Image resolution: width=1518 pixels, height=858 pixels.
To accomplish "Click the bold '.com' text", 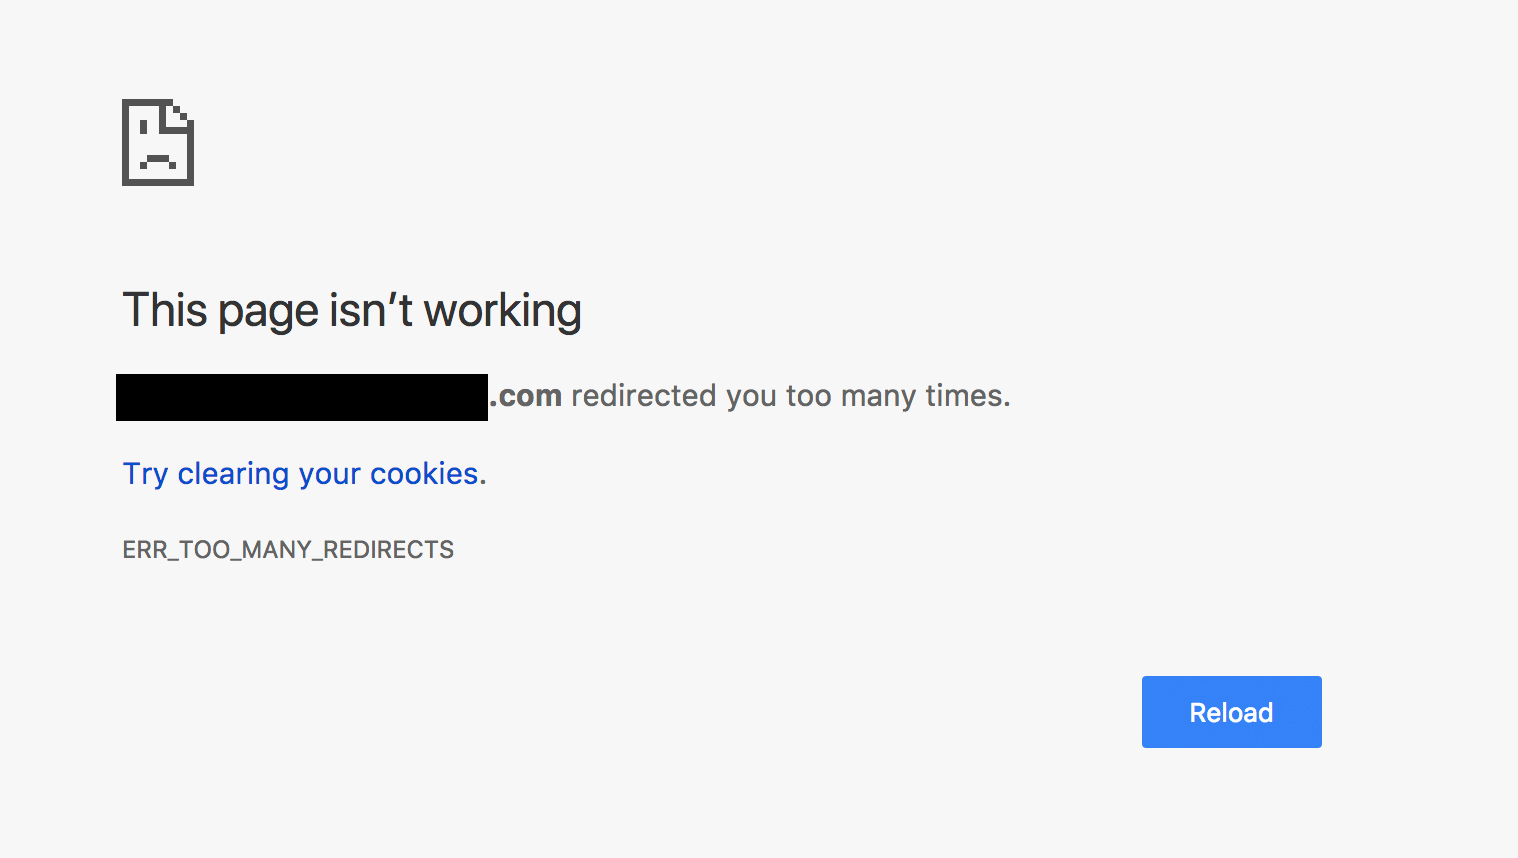I will point(526,396).
